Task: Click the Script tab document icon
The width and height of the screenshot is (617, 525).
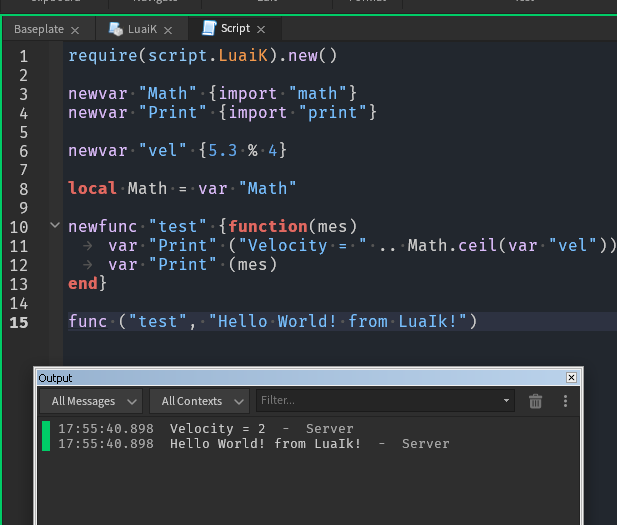Action: 208,29
